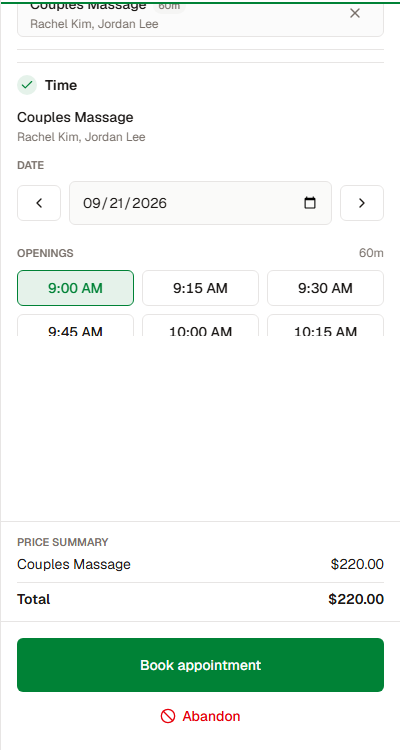
Task: Remove the Couples Massage service with X
Action: click(x=355, y=13)
